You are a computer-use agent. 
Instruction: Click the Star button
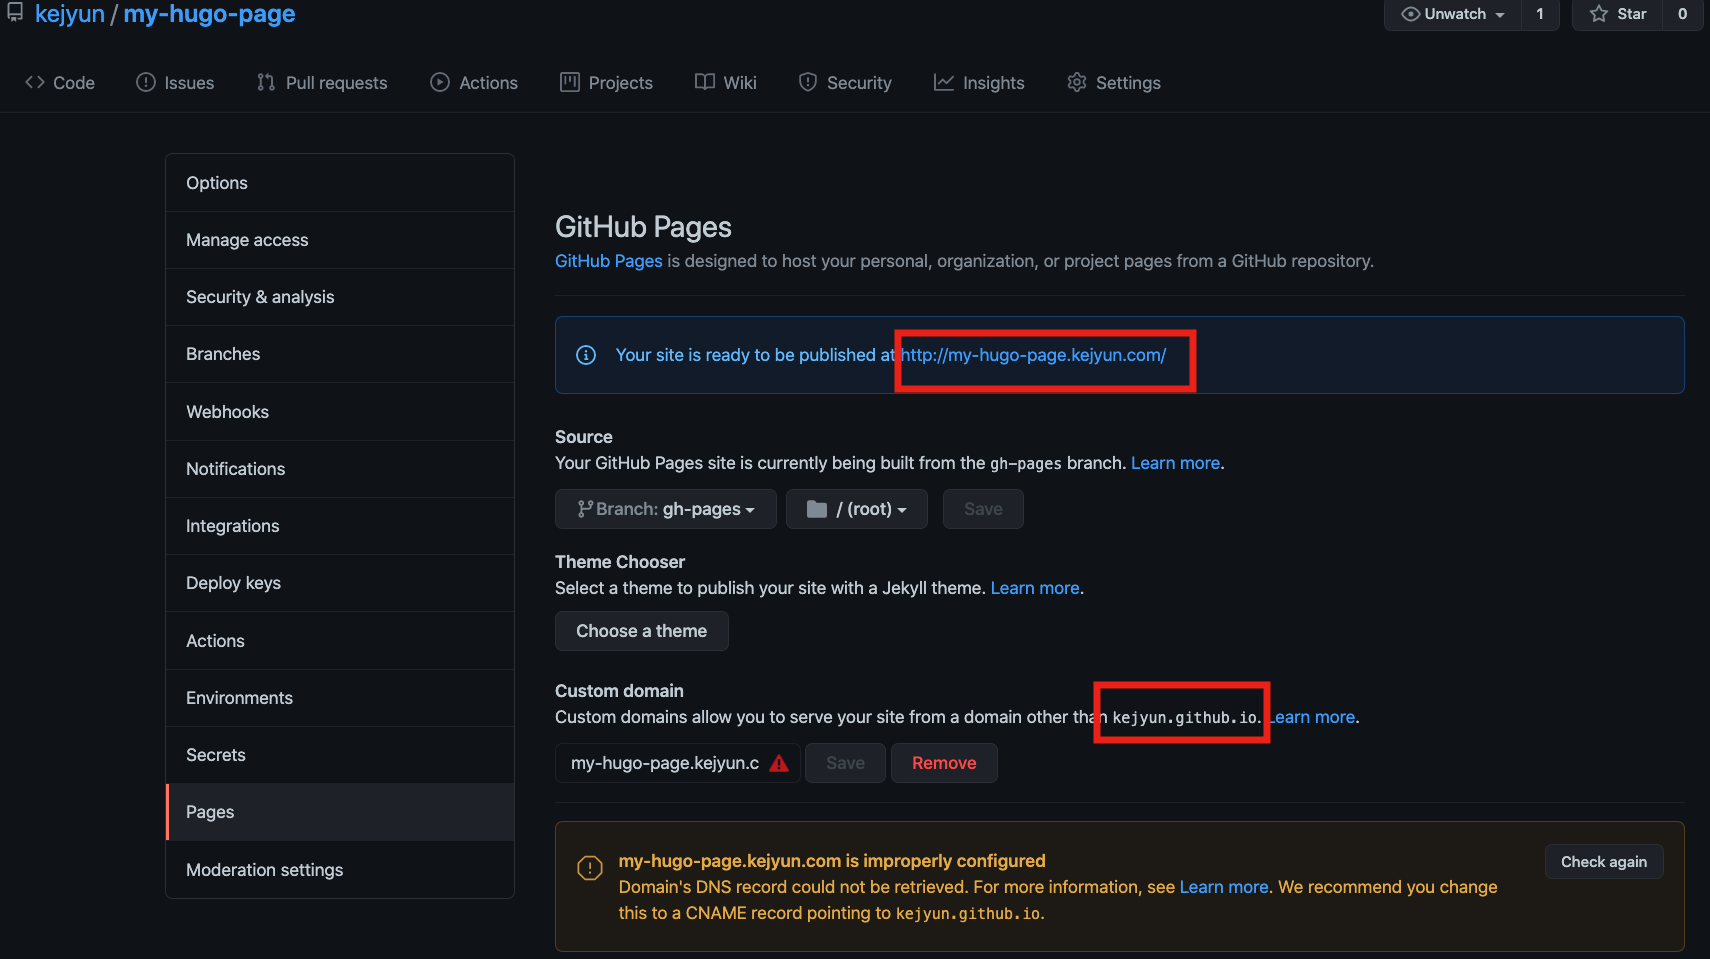[x=1618, y=14]
